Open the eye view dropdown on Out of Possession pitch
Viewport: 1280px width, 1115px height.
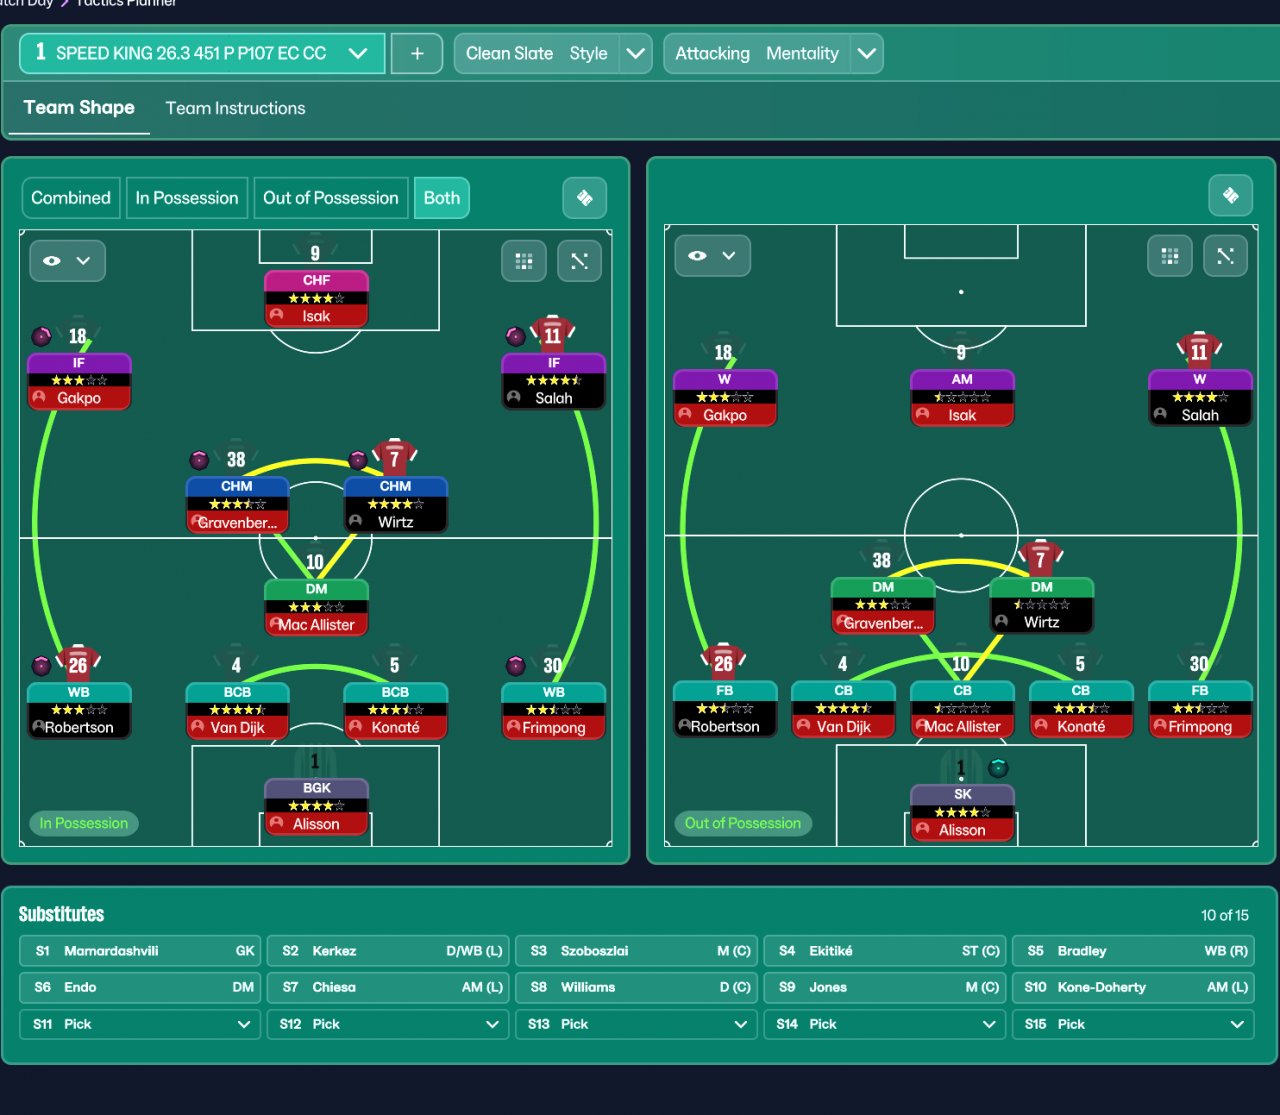tap(713, 256)
